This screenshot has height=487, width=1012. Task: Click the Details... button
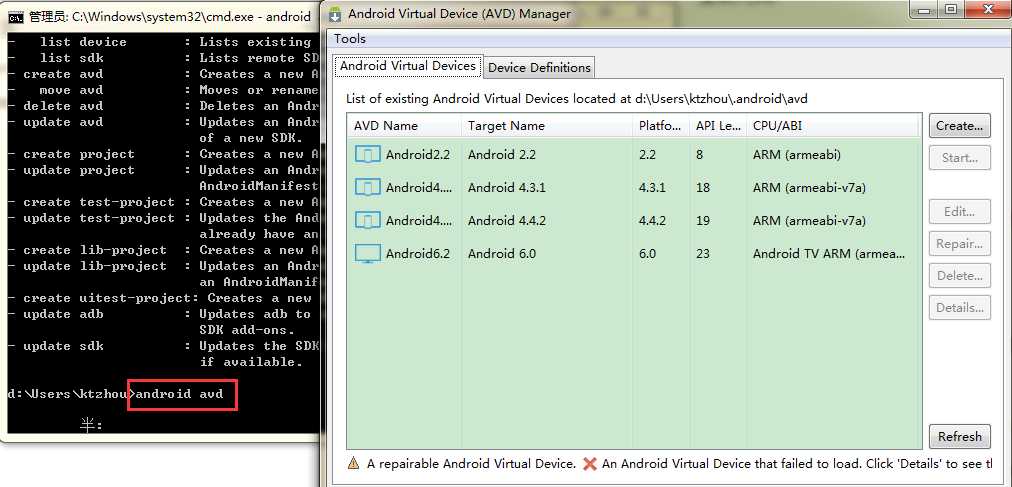click(x=959, y=308)
